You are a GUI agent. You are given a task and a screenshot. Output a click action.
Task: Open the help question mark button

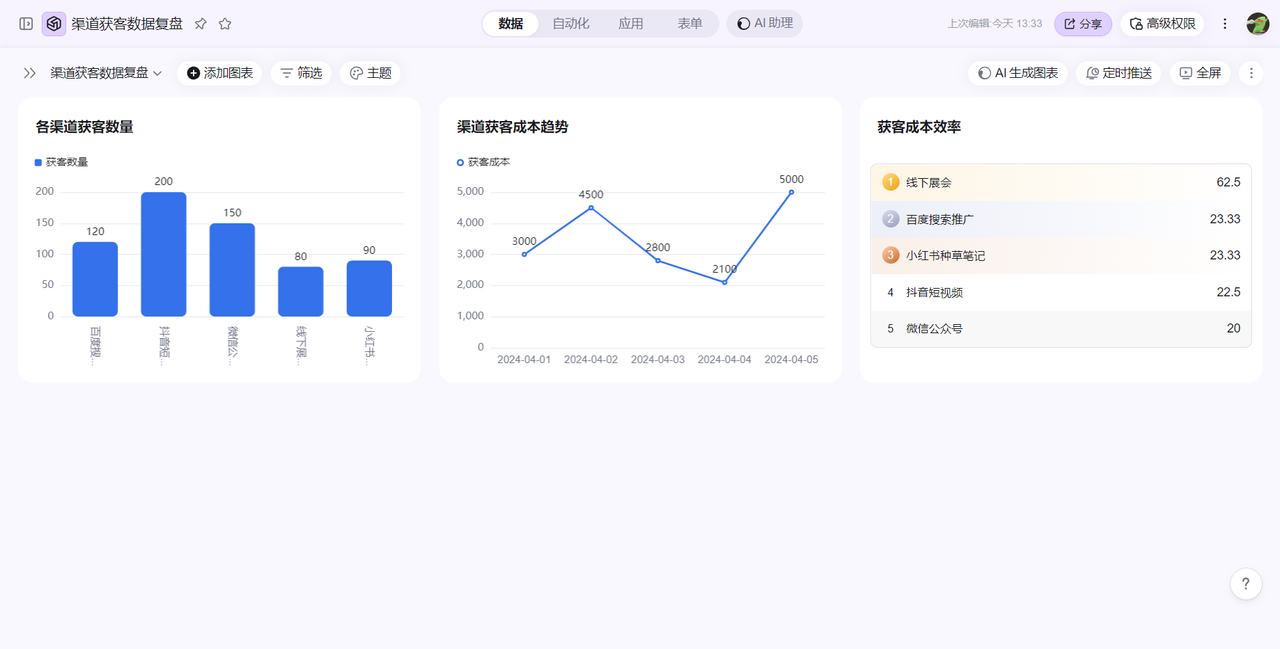[1245, 583]
